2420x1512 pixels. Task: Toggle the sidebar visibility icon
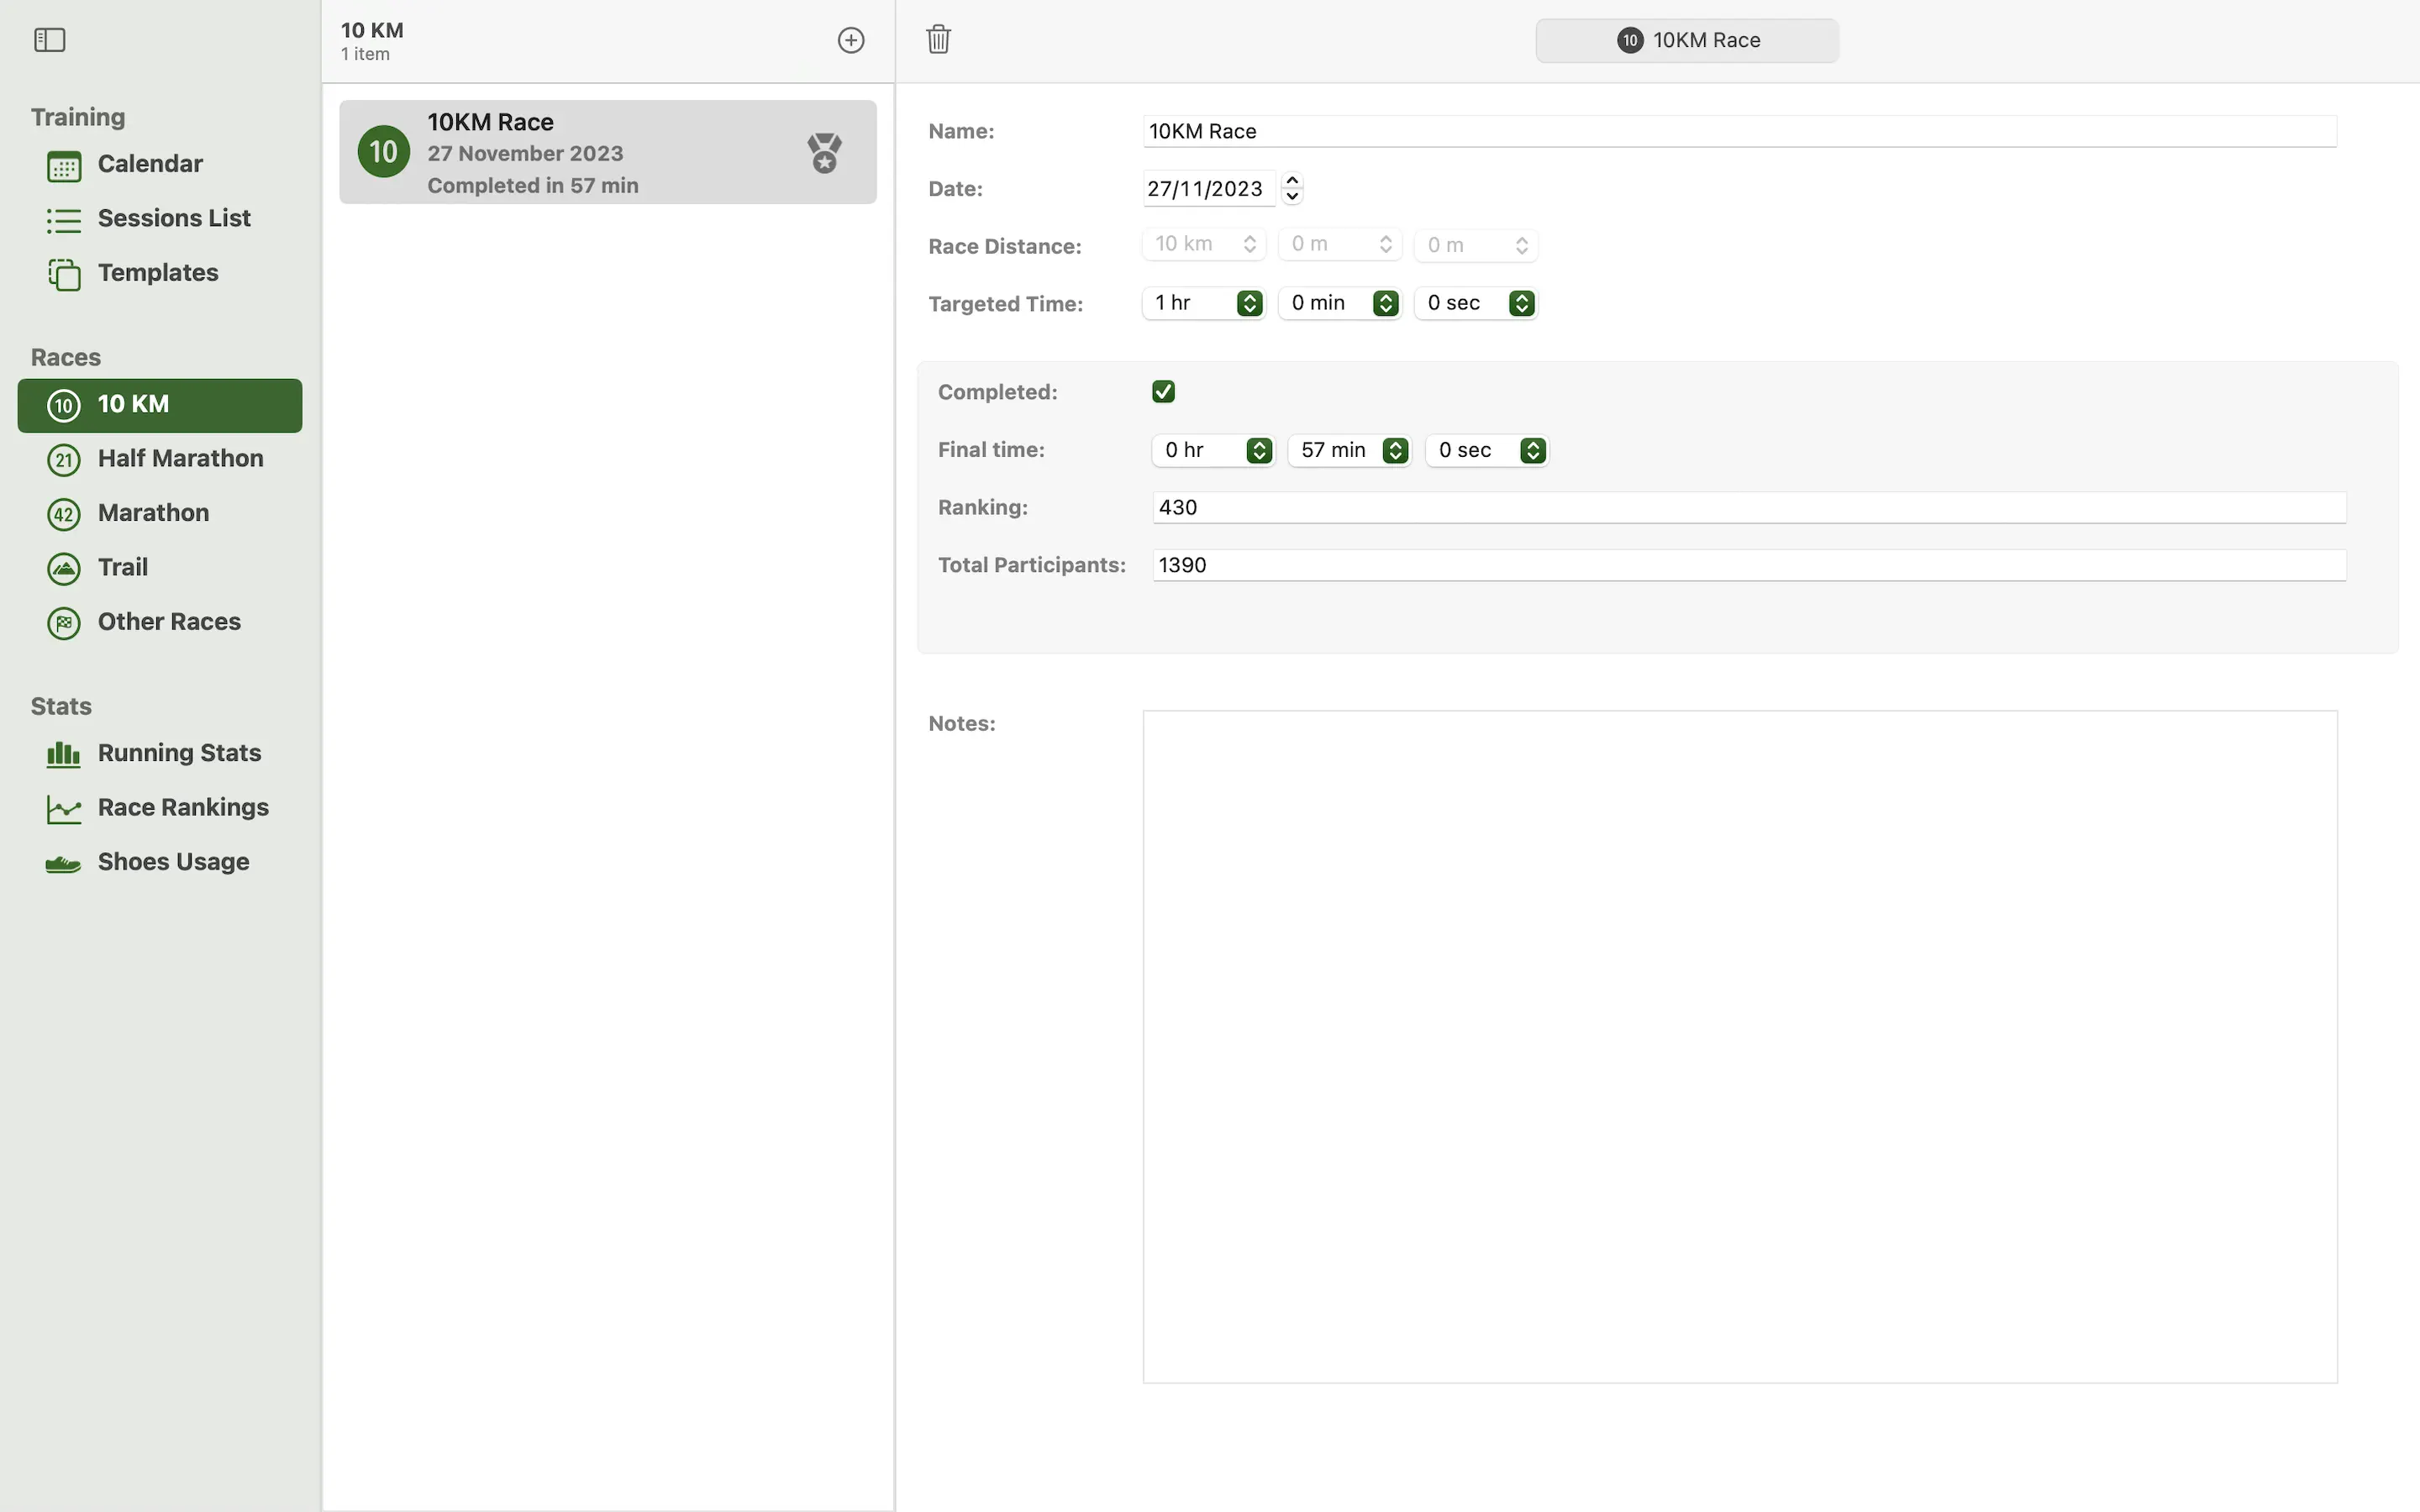[49, 40]
